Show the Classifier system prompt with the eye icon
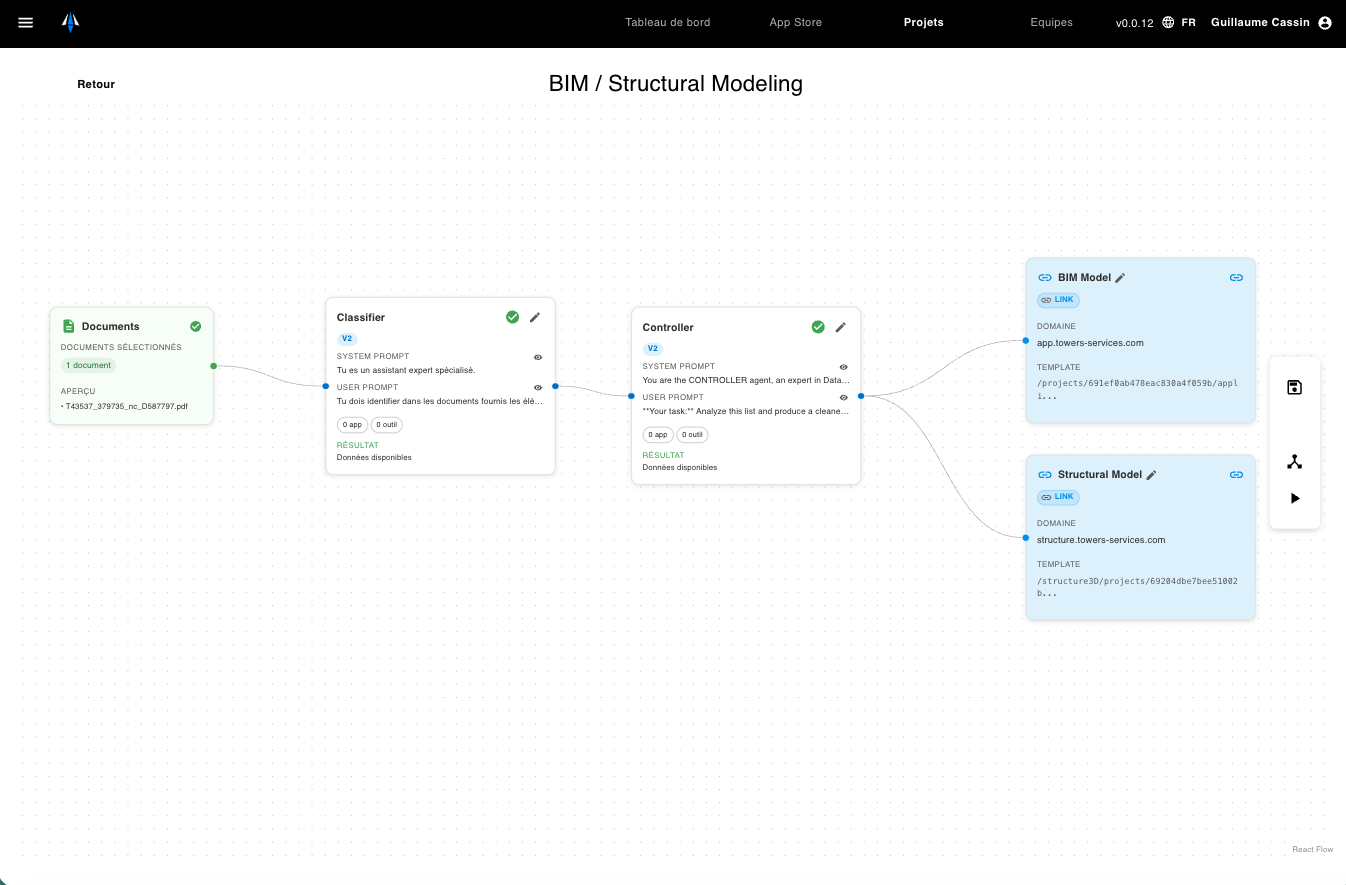The height and width of the screenshot is (885, 1346). tap(537, 357)
